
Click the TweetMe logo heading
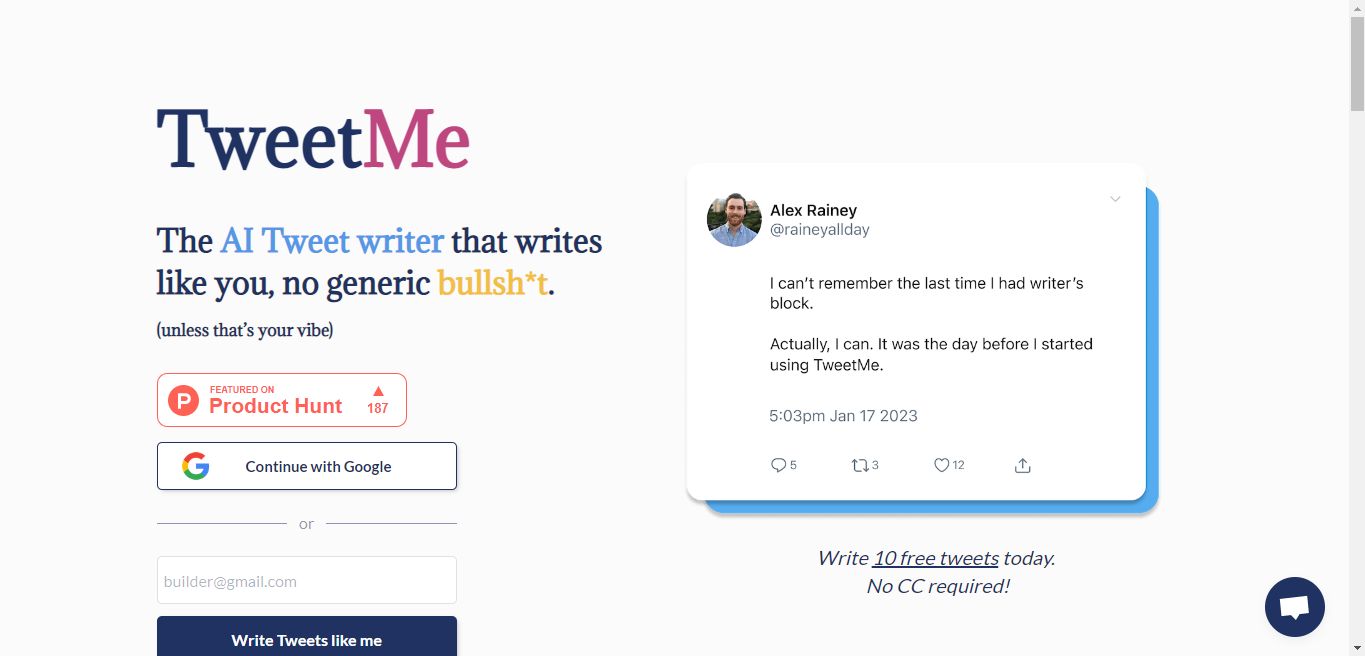[313, 138]
